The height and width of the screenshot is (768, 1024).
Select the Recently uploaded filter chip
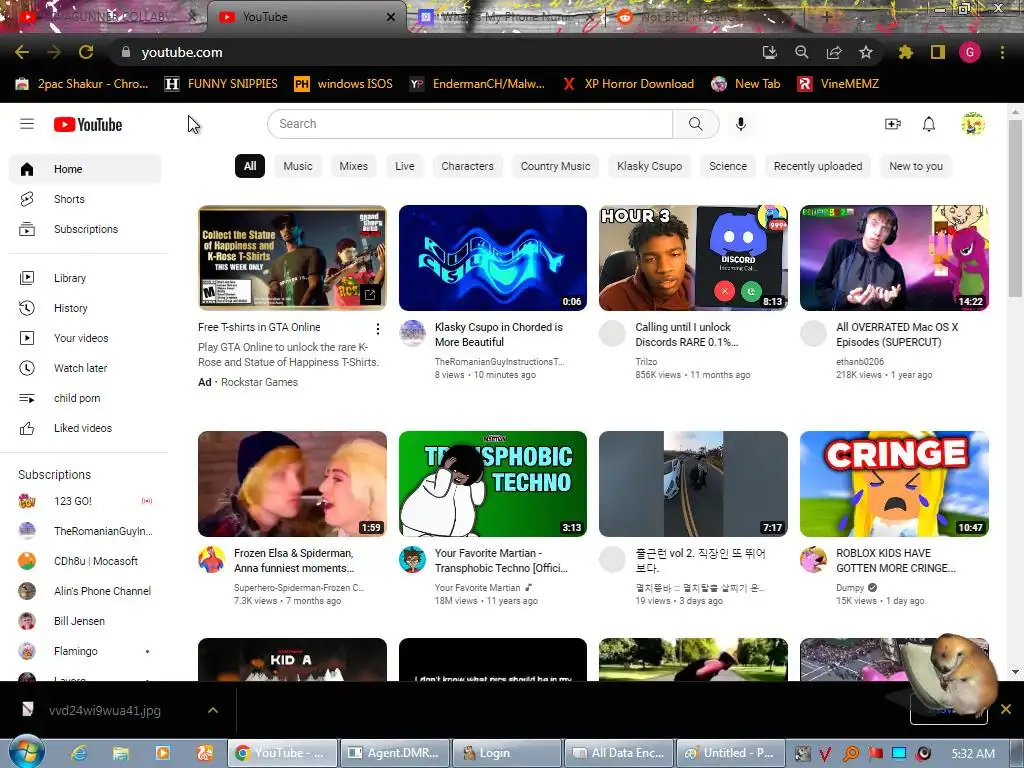pos(818,166)
